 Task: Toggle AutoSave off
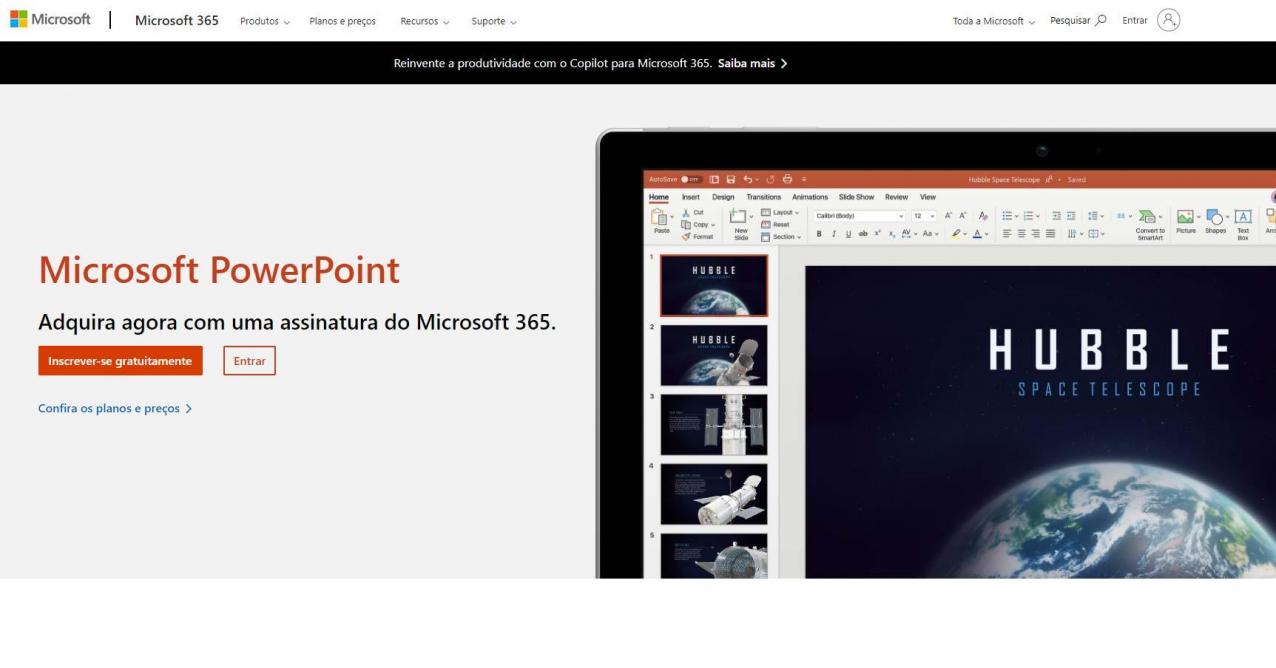tap(691, 179)
